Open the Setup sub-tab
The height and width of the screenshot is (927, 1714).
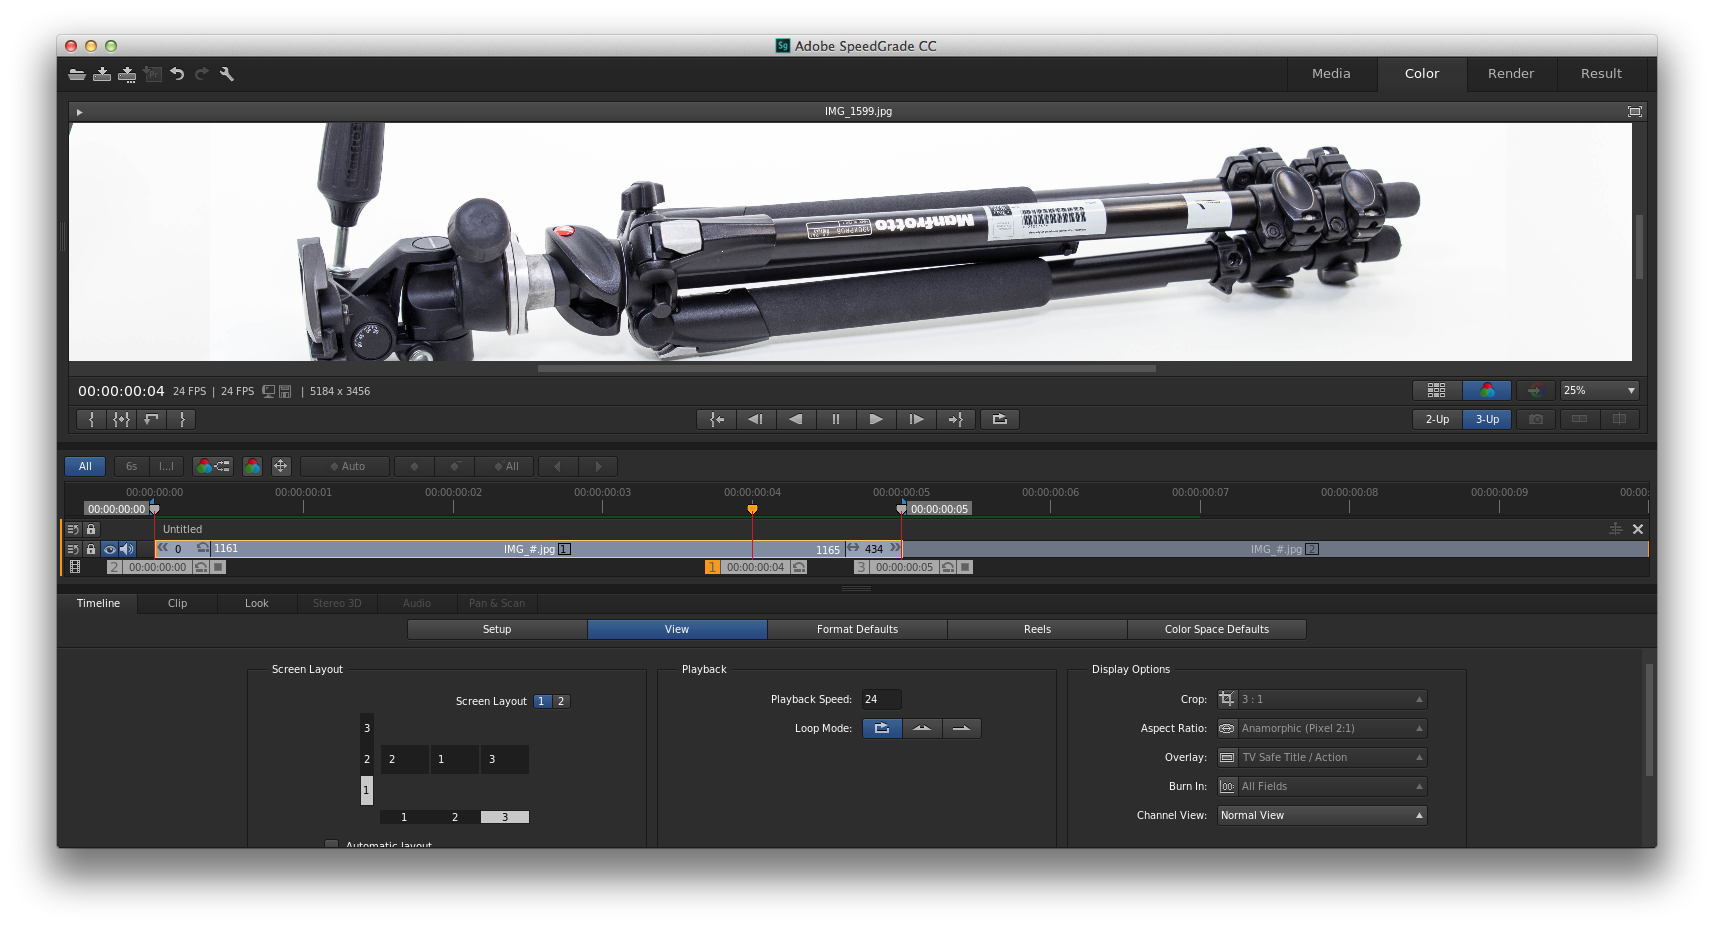point(497,629)
